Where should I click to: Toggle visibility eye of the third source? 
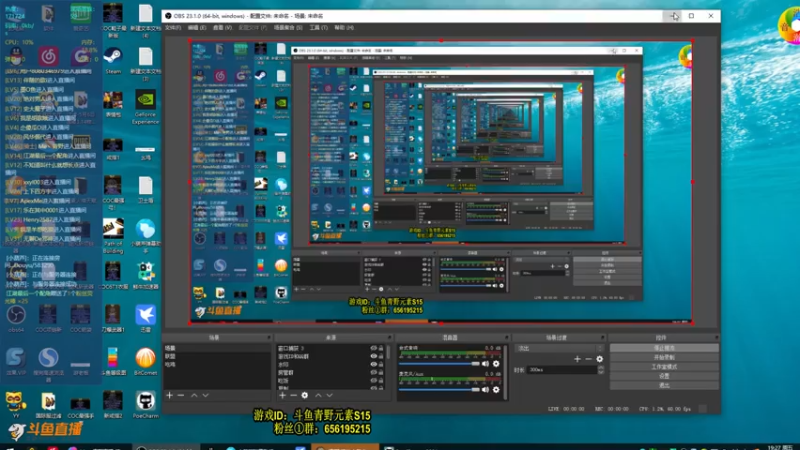coord(373,364)
